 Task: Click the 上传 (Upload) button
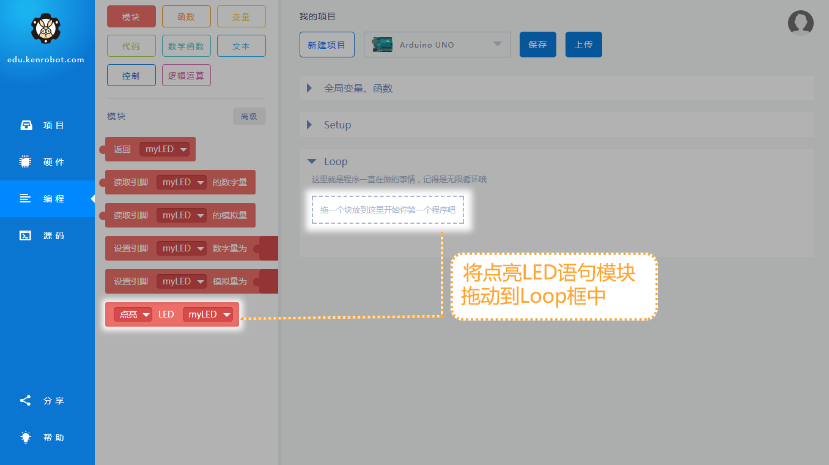tap(583, 44)
